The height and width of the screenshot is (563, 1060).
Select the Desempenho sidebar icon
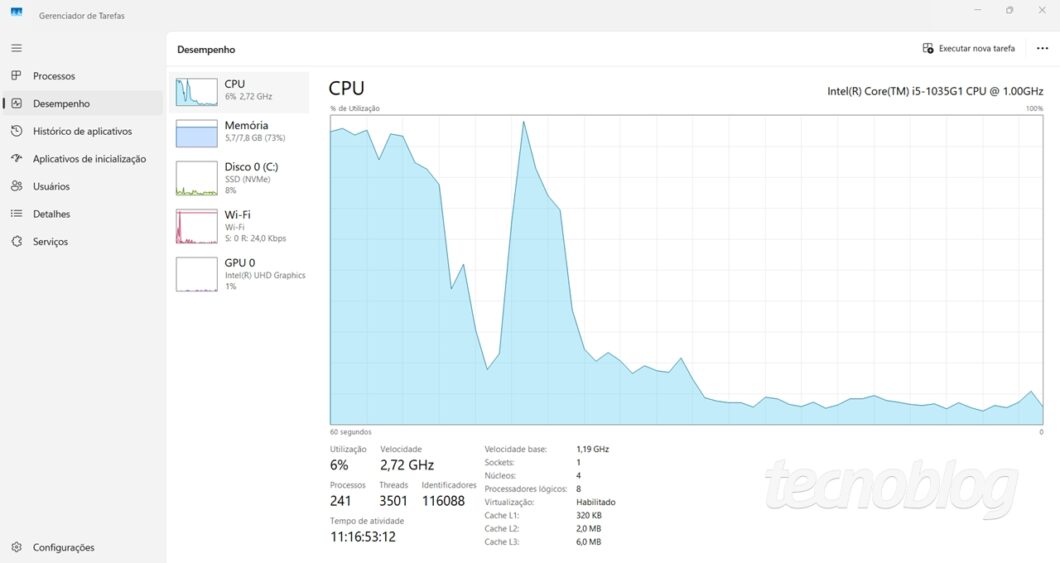[16, 103]
